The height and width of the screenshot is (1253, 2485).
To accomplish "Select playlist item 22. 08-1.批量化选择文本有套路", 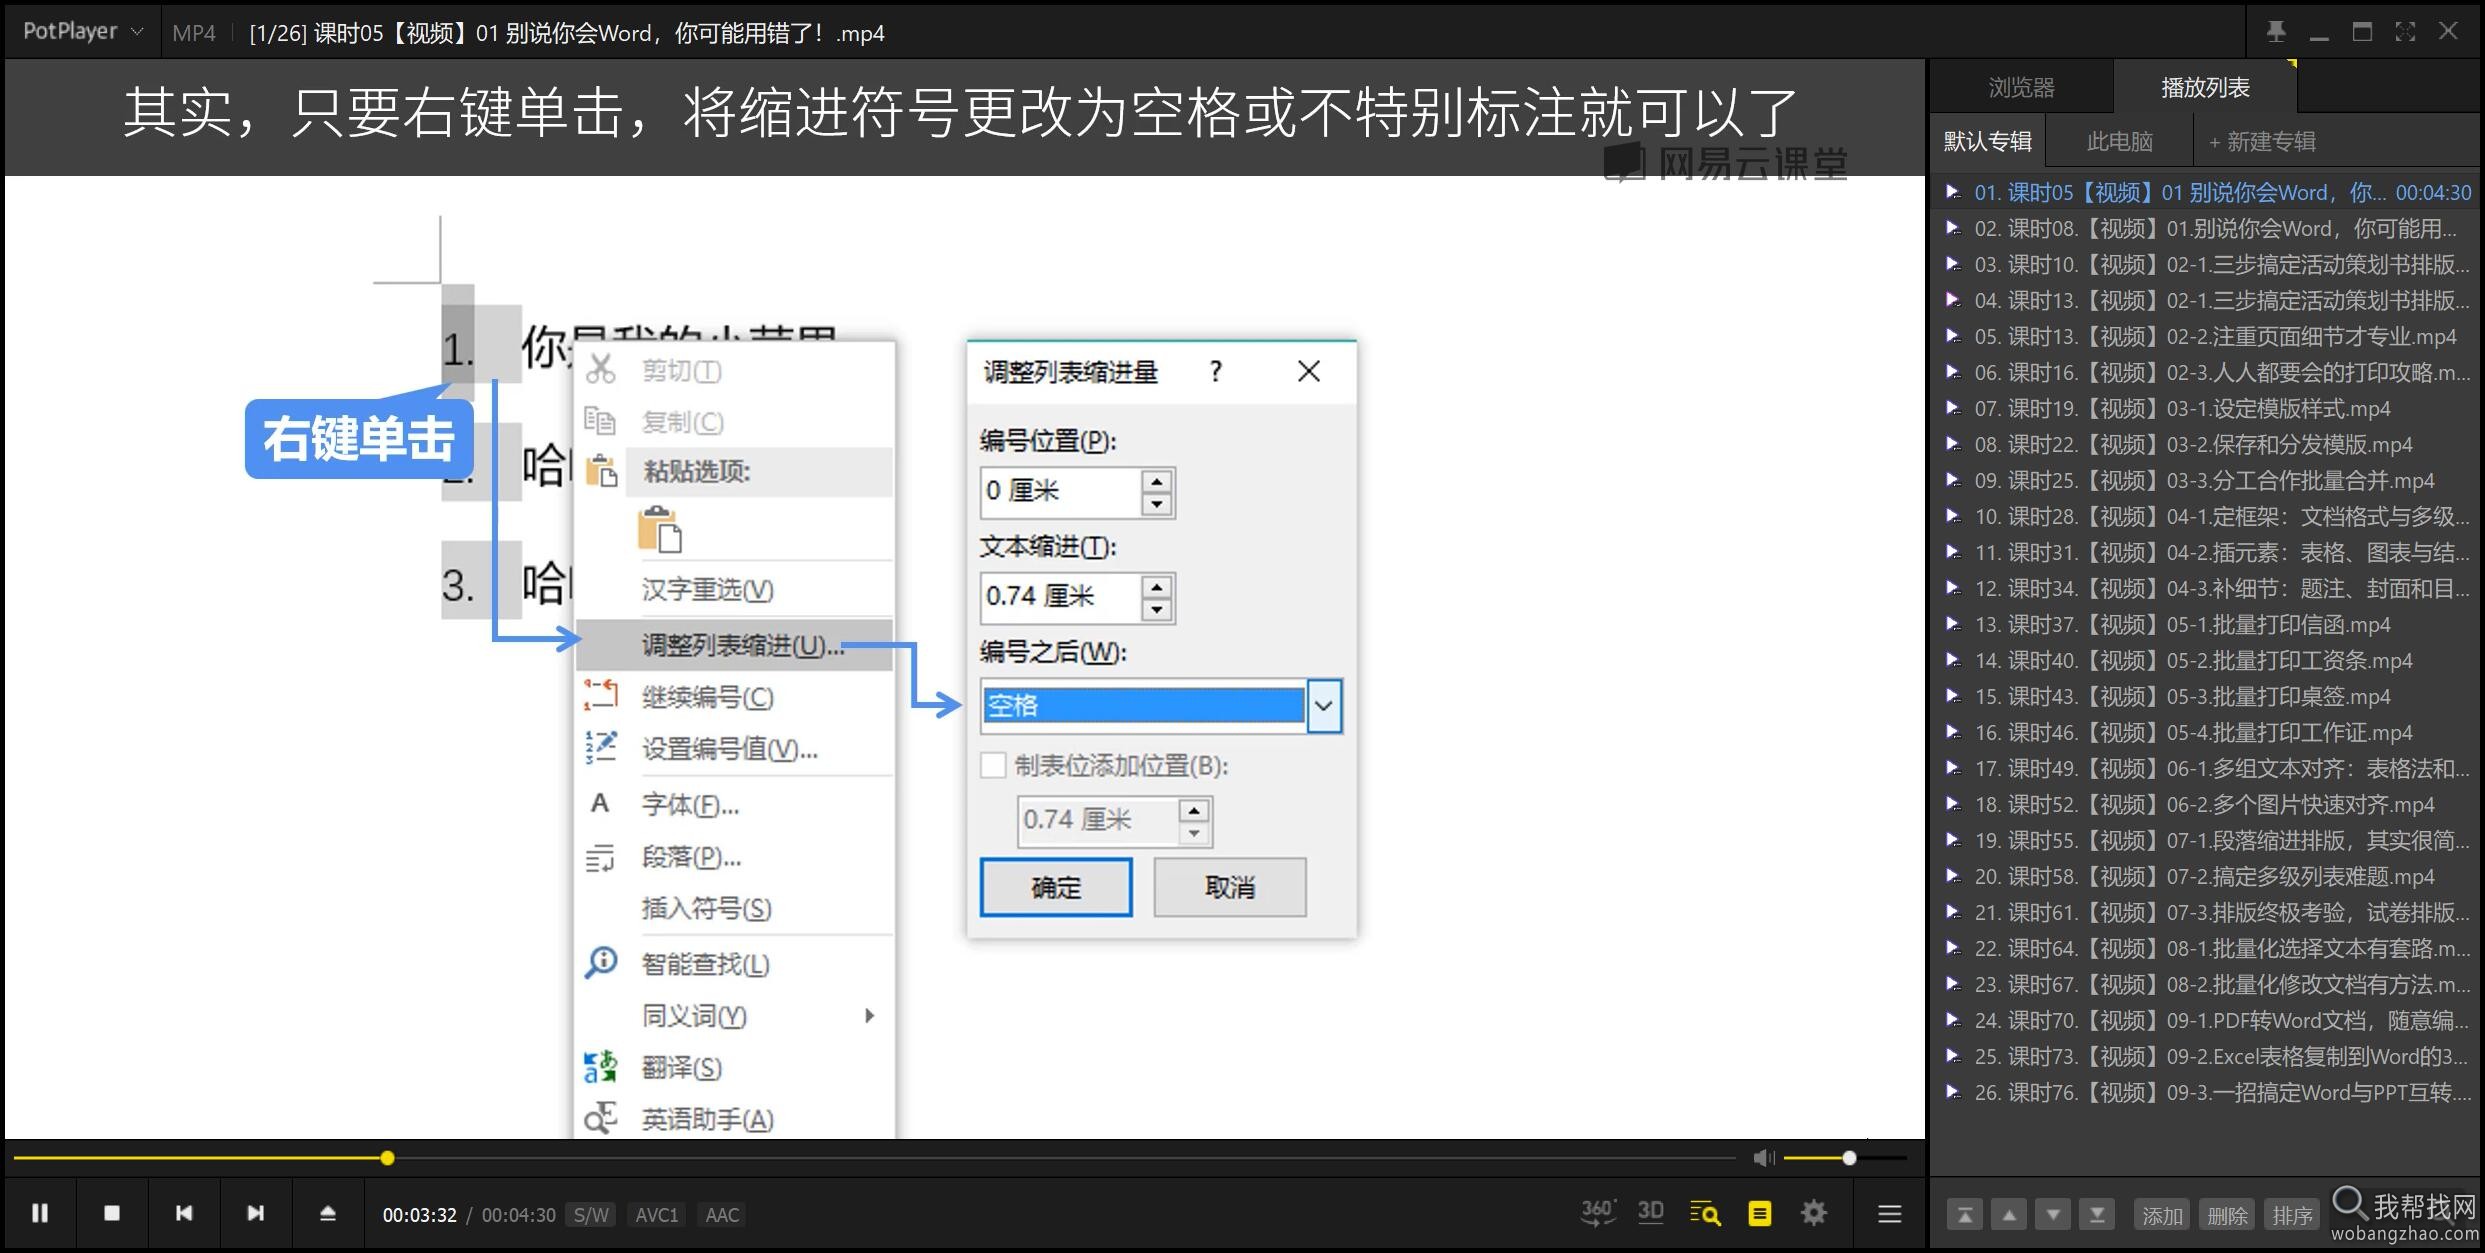I will point(2207,948).
